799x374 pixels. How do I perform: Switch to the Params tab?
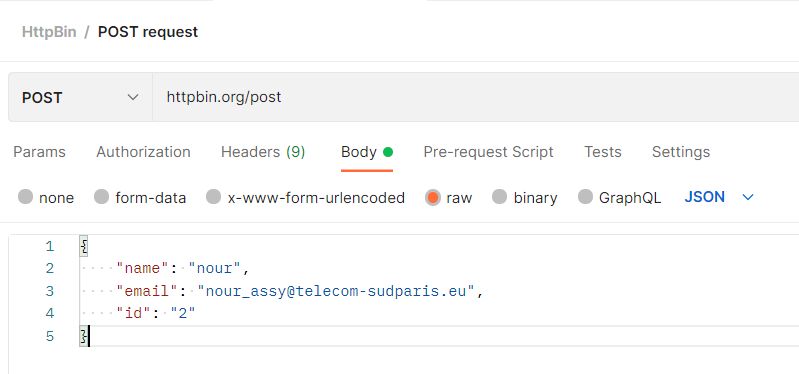coord(39,152)
